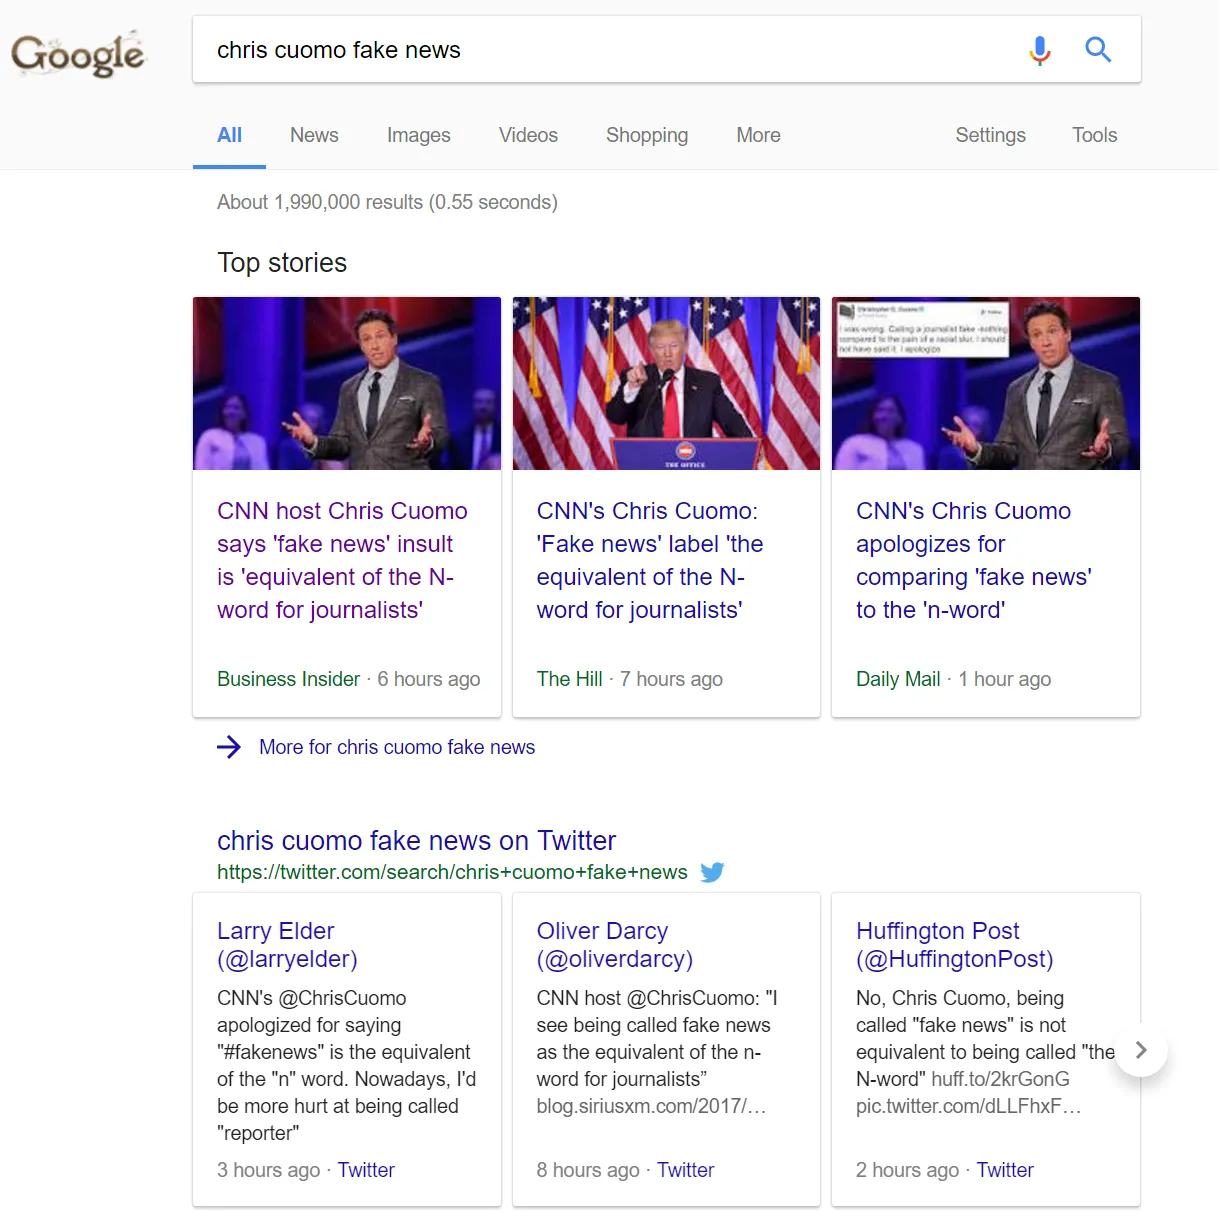Viewport: 1220px width, 1222px height.
Task: Click the '2 hours ago' timestamp
Action: pos(907,1170)
